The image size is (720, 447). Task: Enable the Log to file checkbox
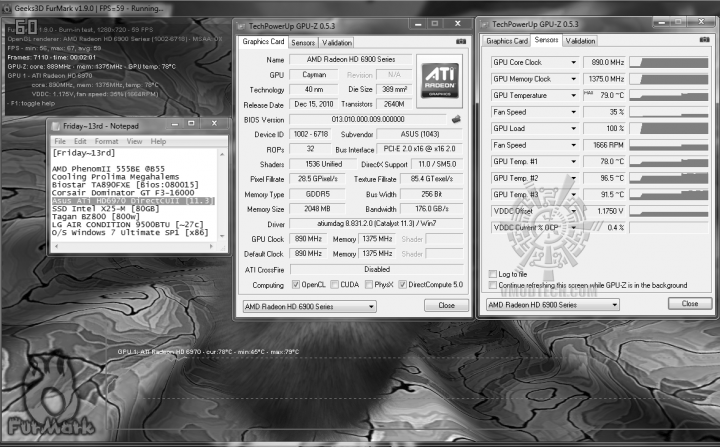coord(493,274)
